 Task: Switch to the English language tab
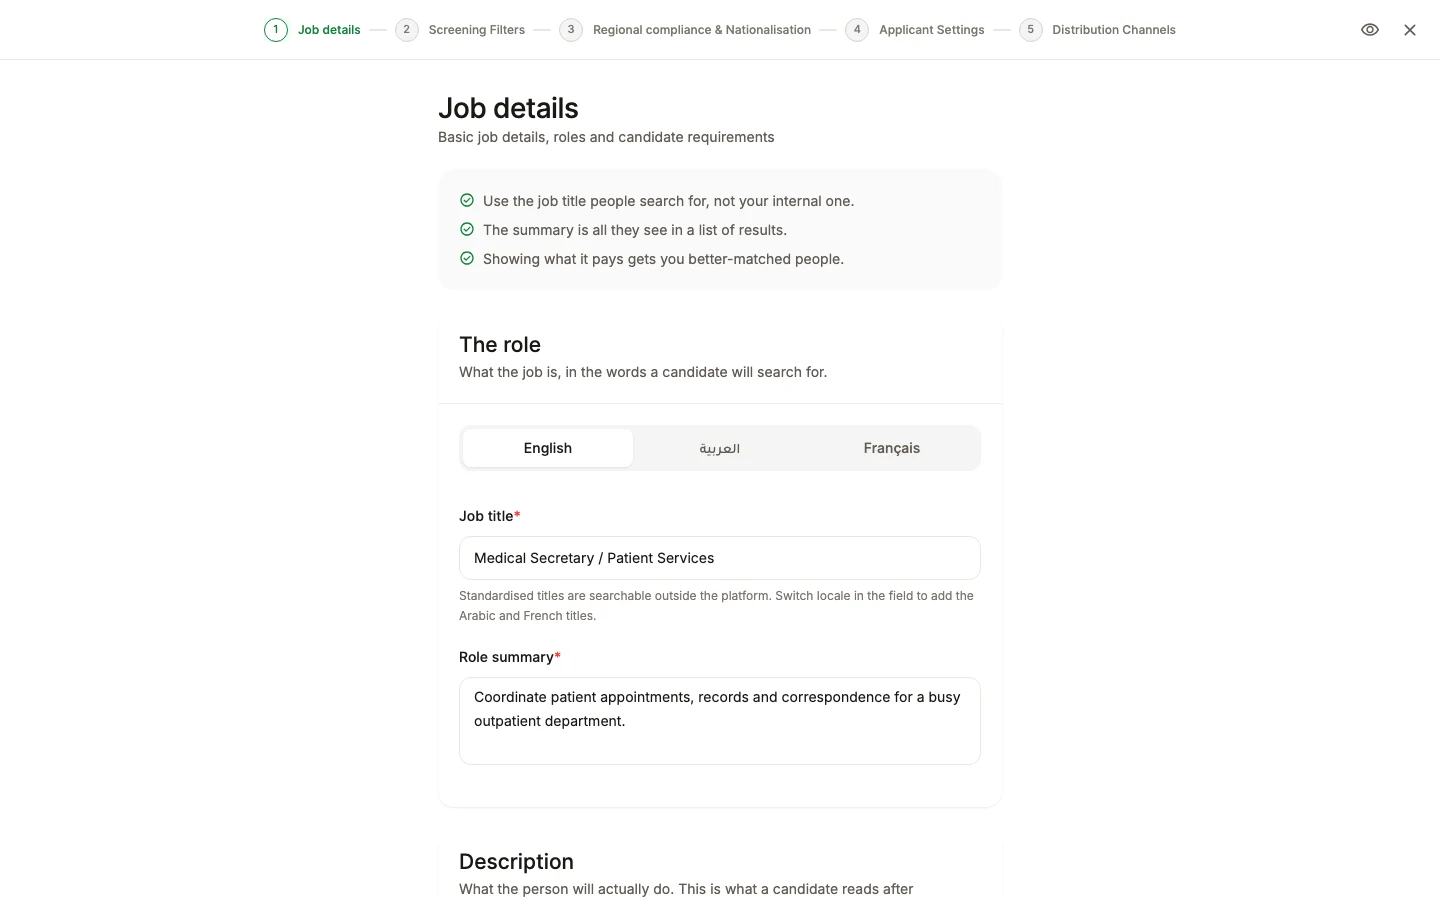548,448
